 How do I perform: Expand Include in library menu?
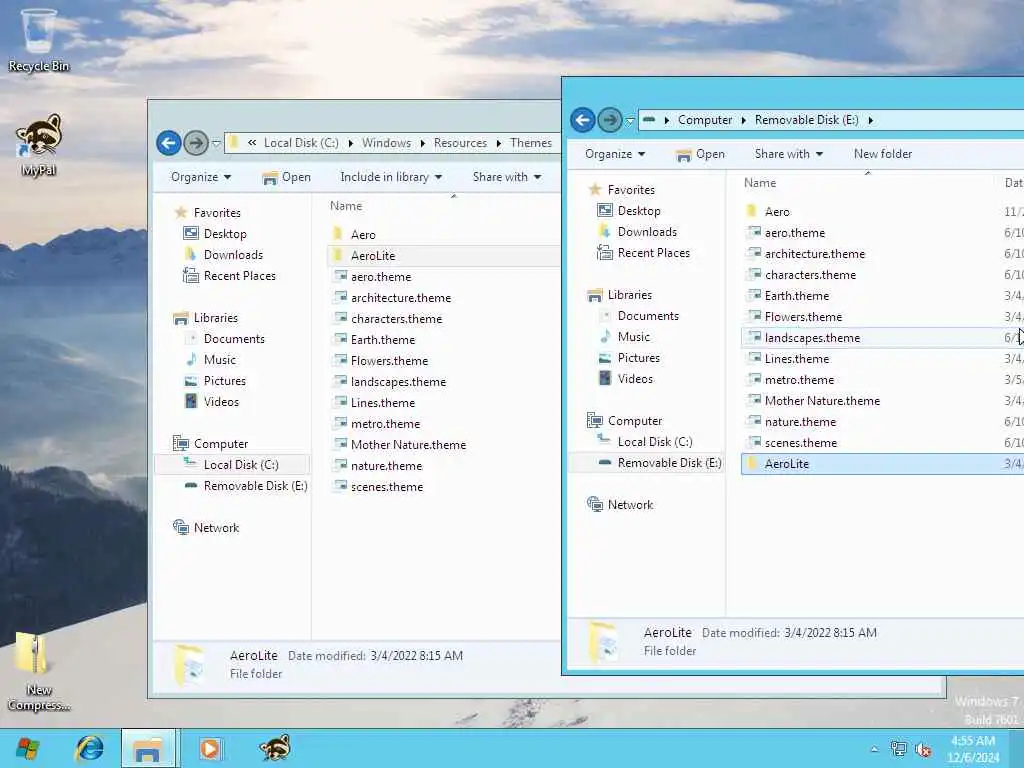391,177
